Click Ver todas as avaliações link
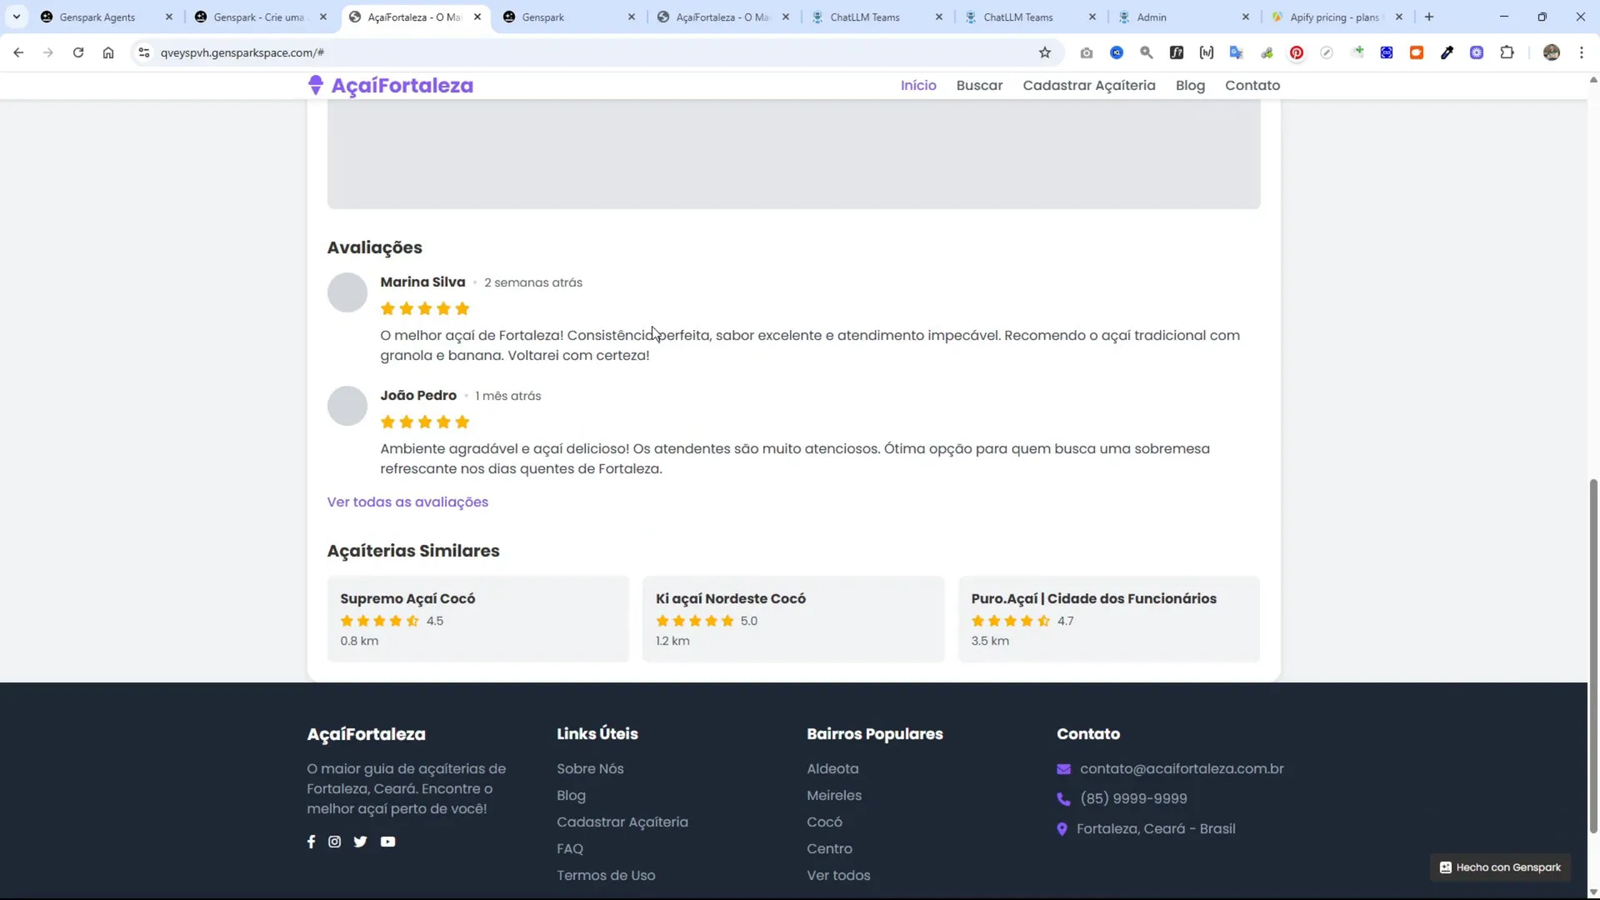Screen dimensions: 1600x900 tap(407, 502)
